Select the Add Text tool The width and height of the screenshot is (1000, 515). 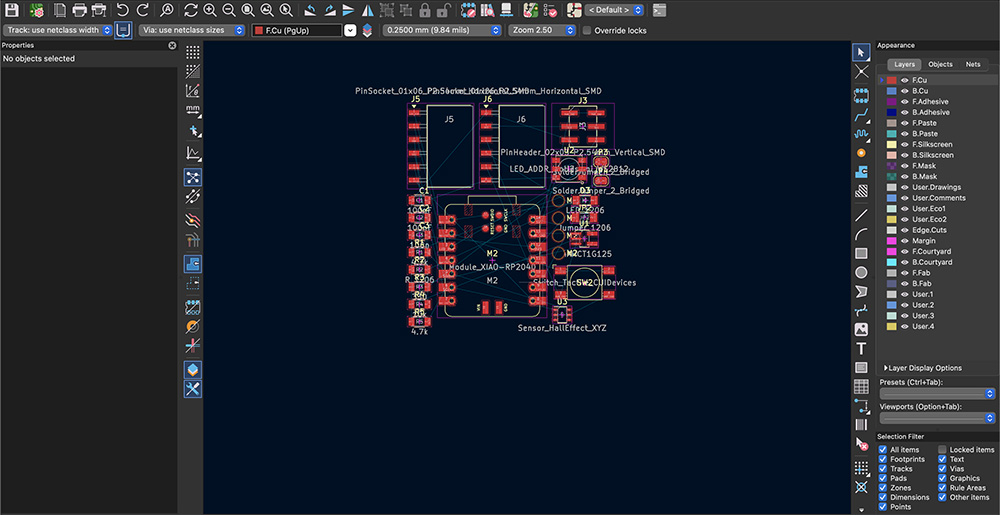pos(861,349)
